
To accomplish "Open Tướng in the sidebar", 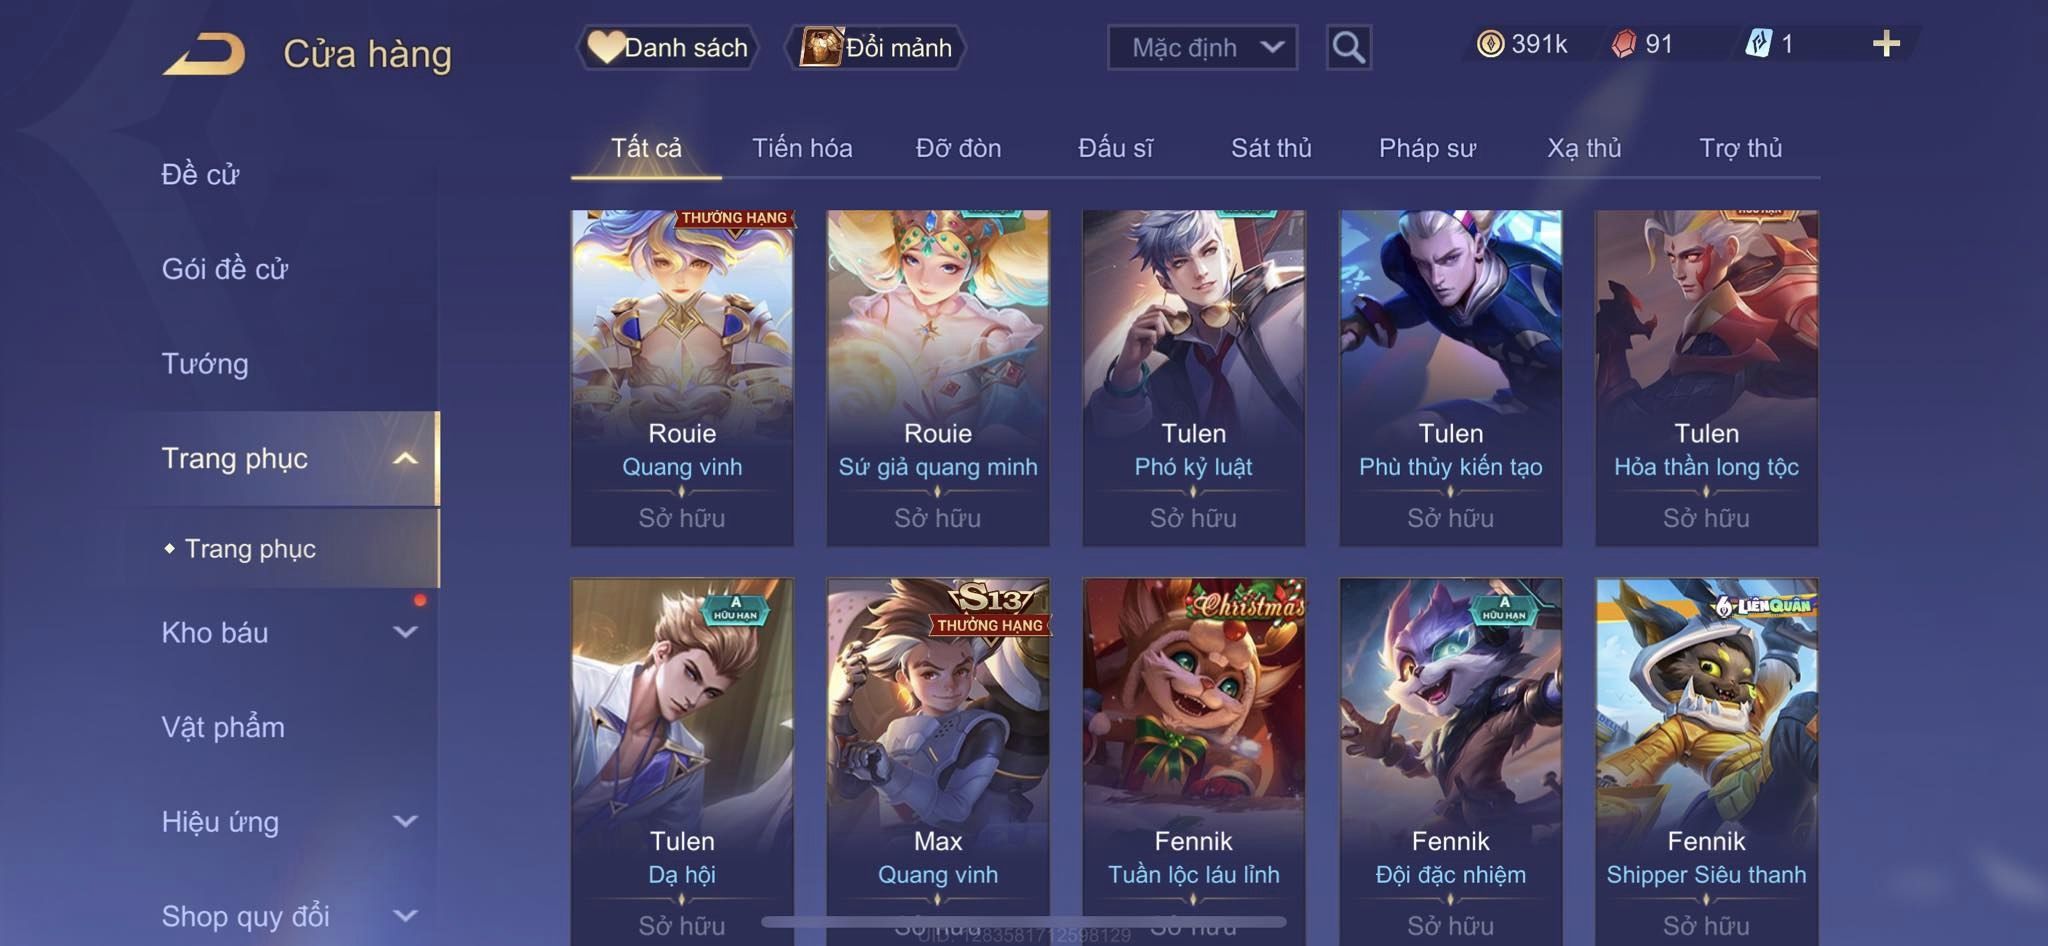I will pos(205,363).
